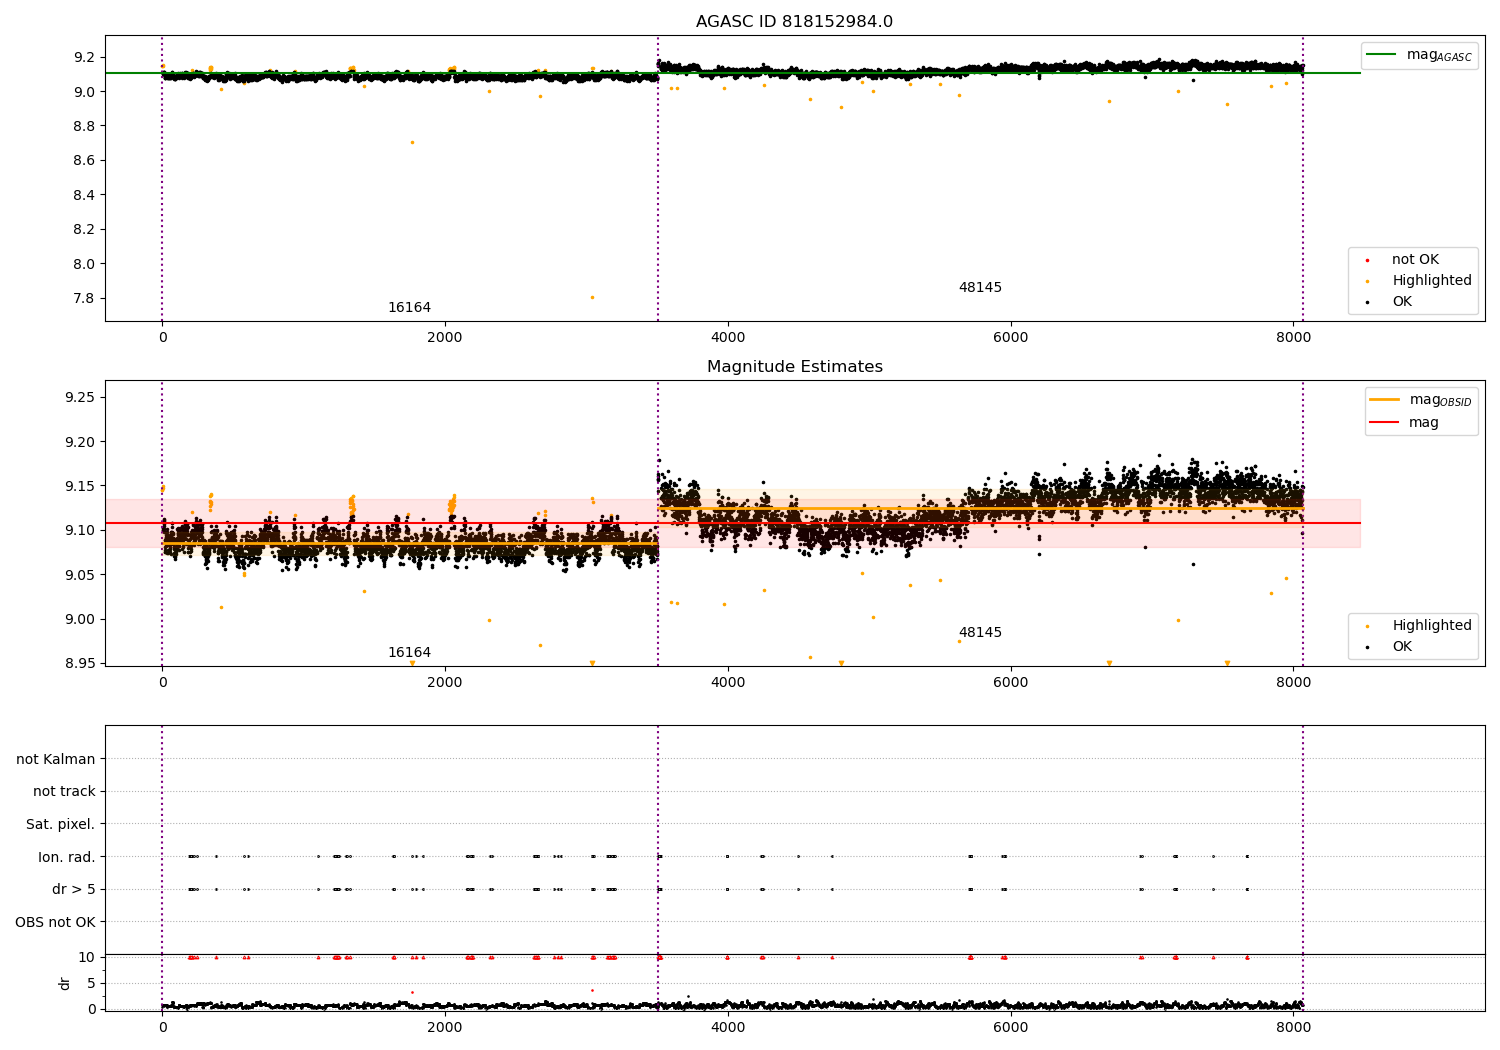Click the 'dr > 5' row label
Viewport: 1500px width, 1050px height.
(74, 890)
